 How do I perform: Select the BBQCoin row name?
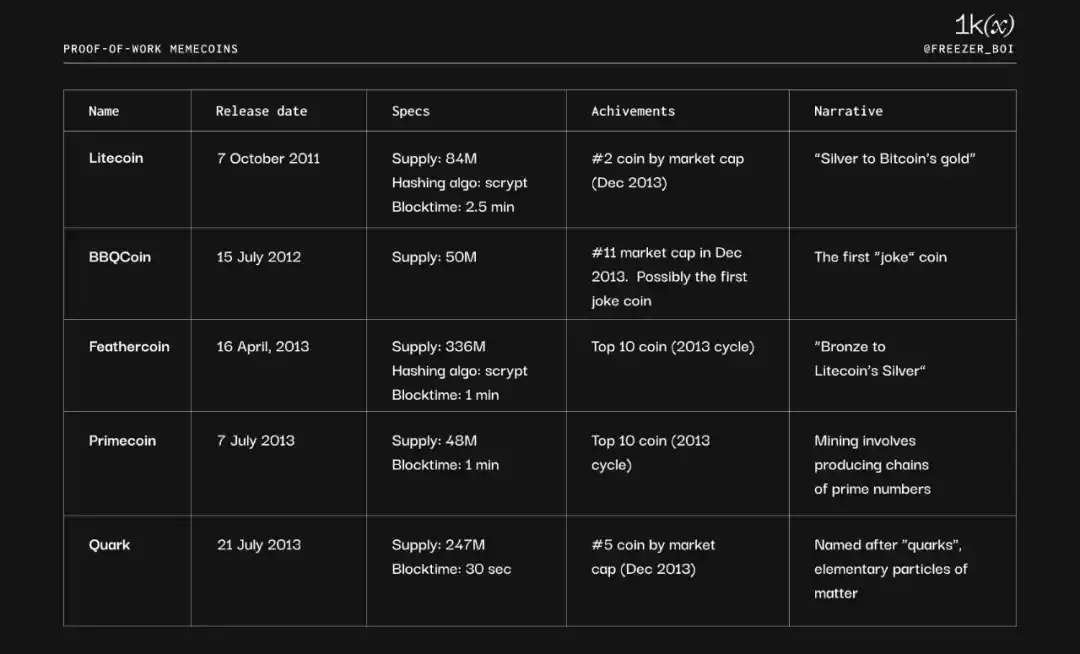[120, 257]
